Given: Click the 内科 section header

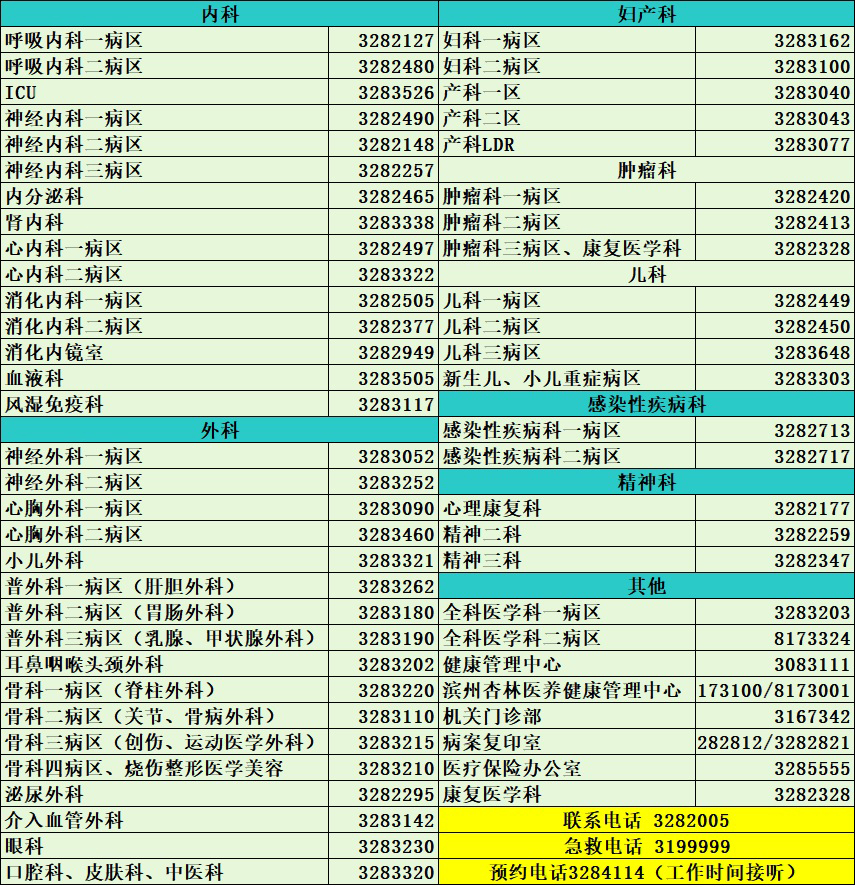Looking at the screenshot, I should coord(219,14).
